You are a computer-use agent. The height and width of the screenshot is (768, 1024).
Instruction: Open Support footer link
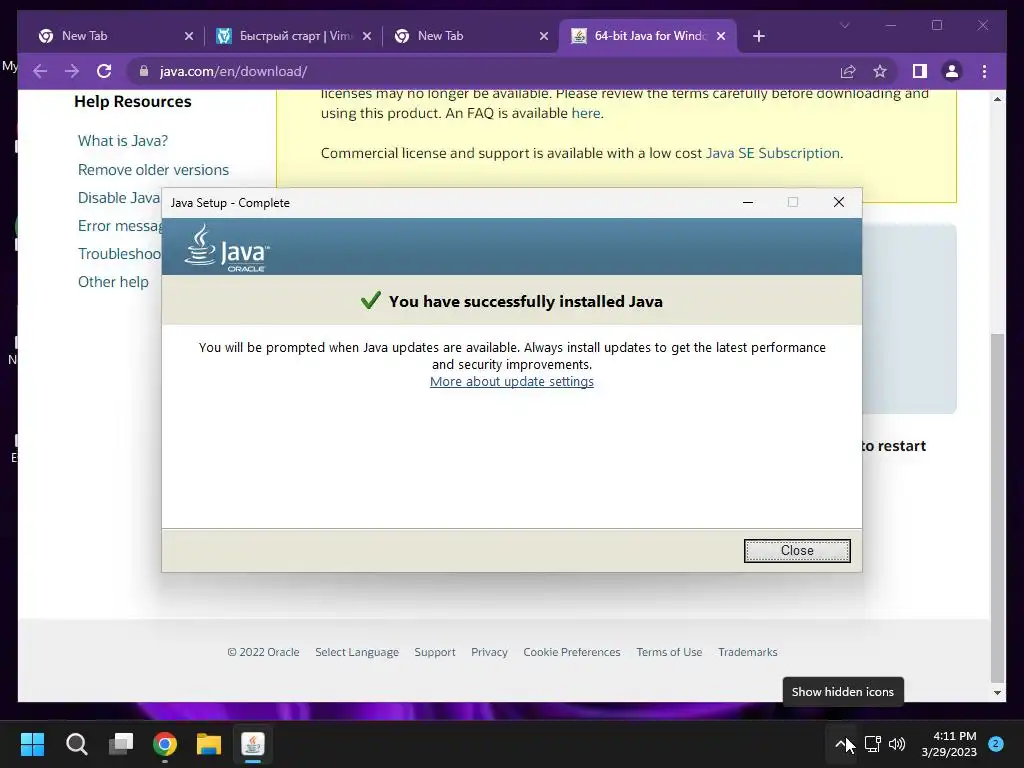click(x=435, y=652)
